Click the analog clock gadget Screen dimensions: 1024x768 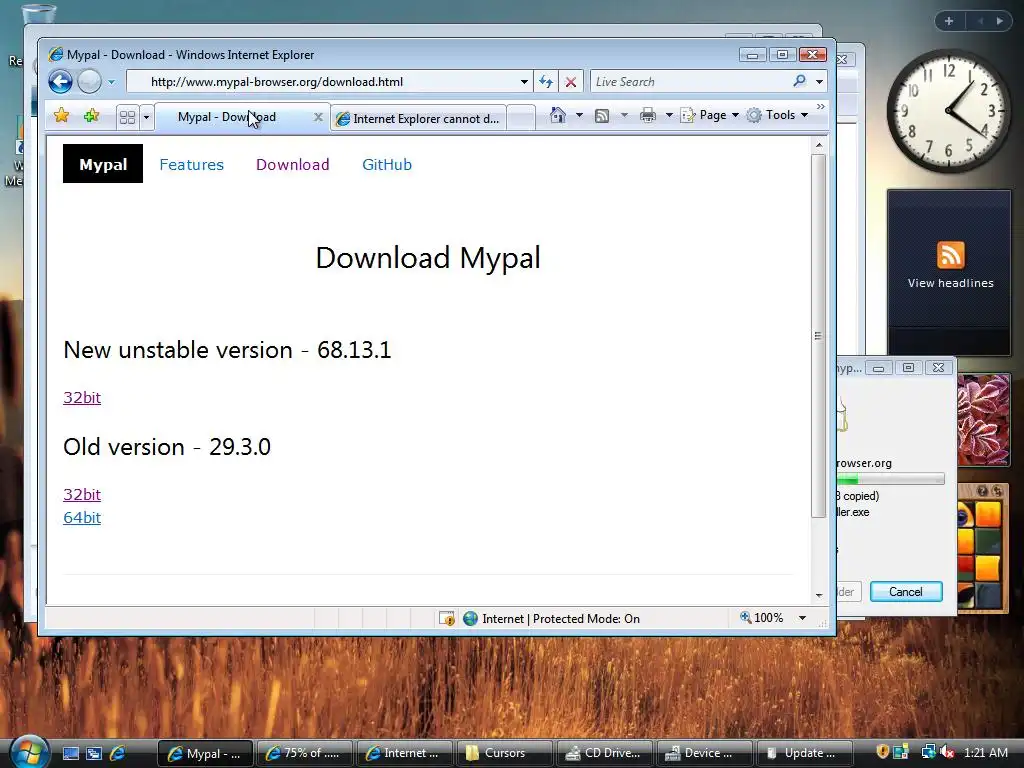(x=948, y=111)
